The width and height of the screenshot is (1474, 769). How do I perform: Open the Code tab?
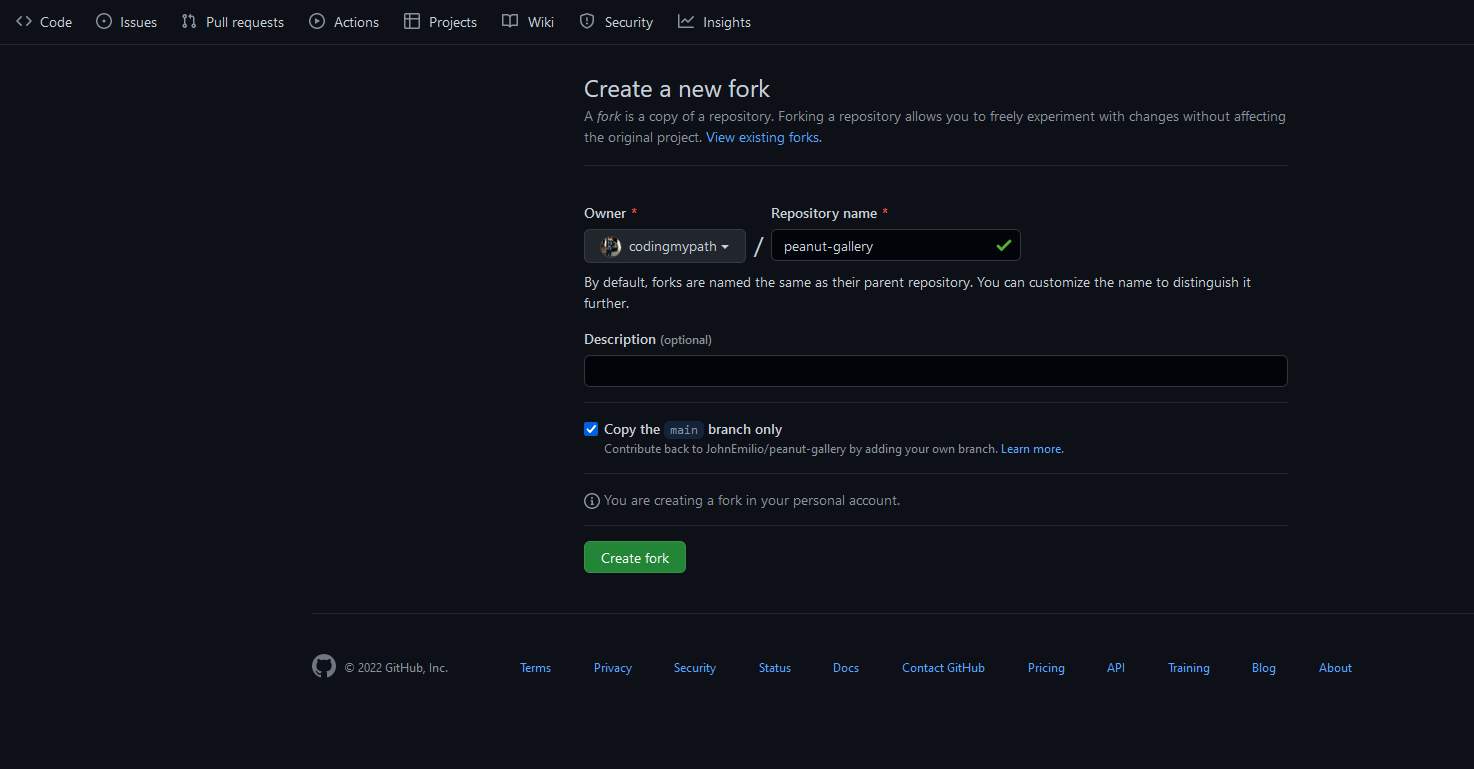click(x=44, y=22)
